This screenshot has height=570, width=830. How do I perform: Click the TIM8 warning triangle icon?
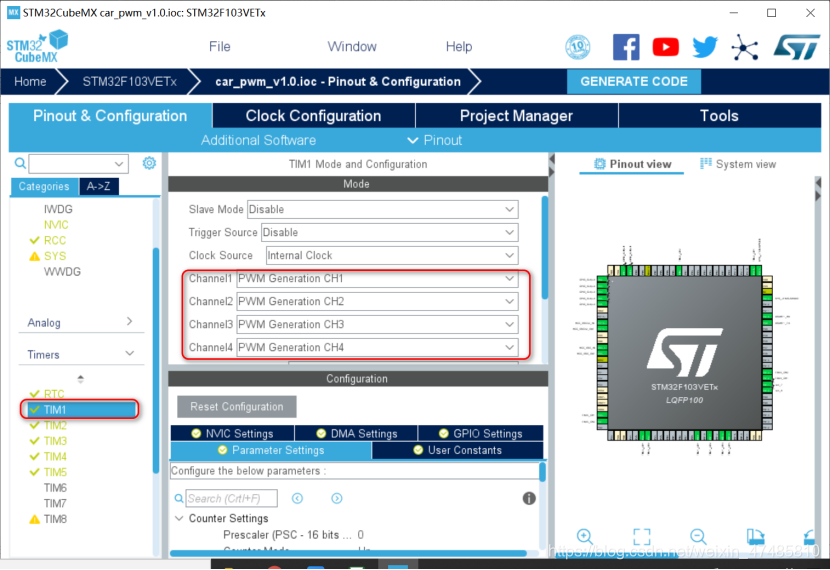point(34,519)
